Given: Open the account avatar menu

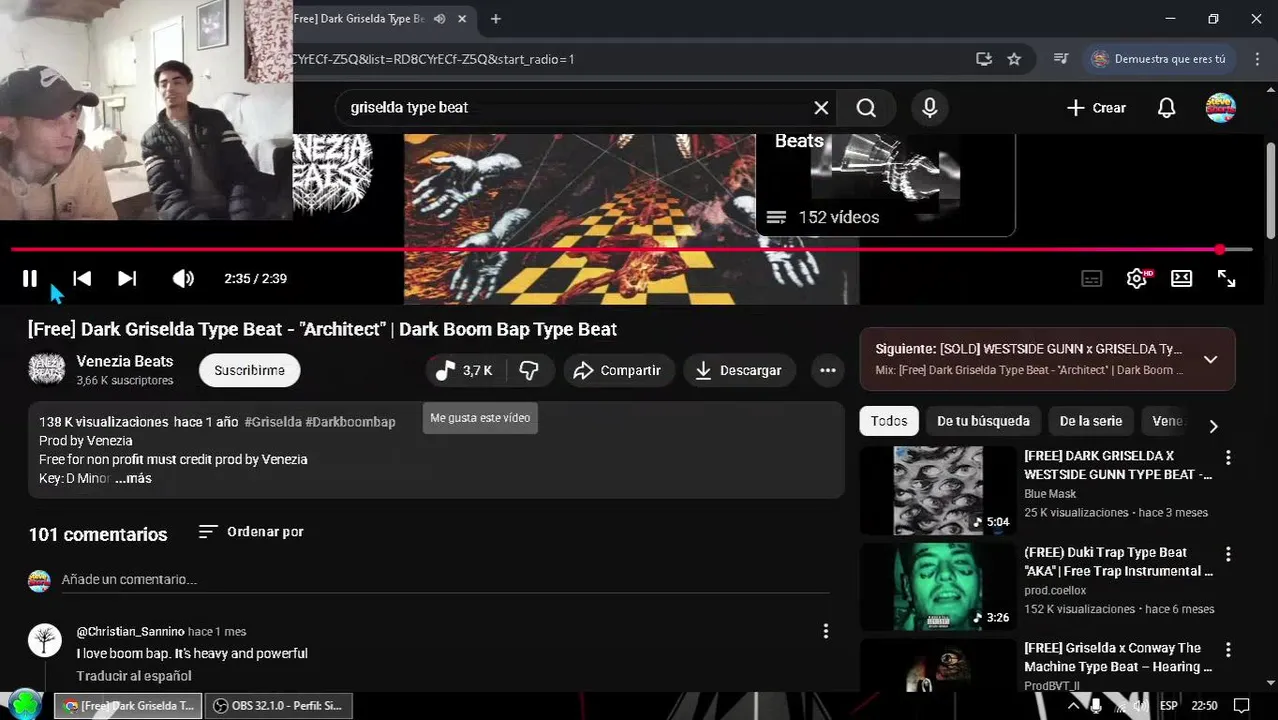Looking at the screenshot, I should pyautogui.click(x=1221, y=108).
